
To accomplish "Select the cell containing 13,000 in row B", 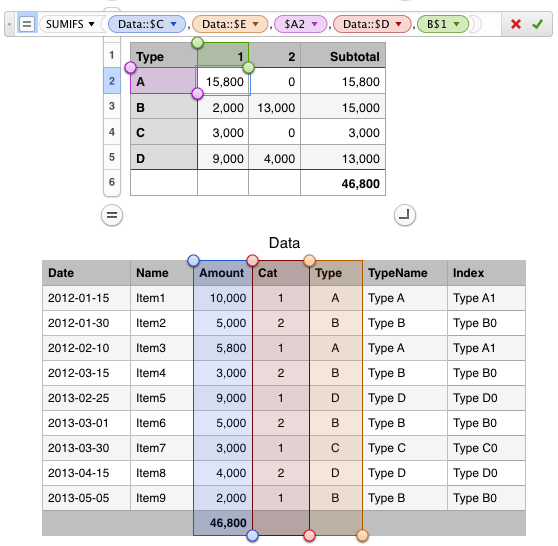I will tap(274, 107).
